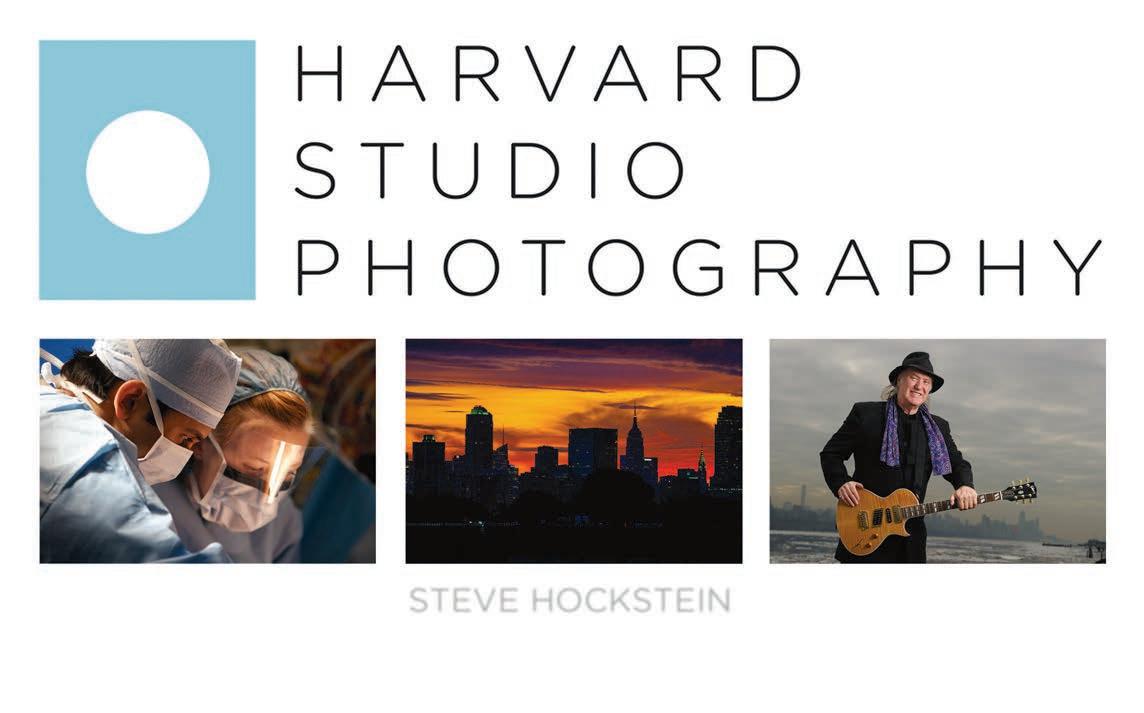Click the letter Y ending PHOTOGRAPHY

[1077, 267]
